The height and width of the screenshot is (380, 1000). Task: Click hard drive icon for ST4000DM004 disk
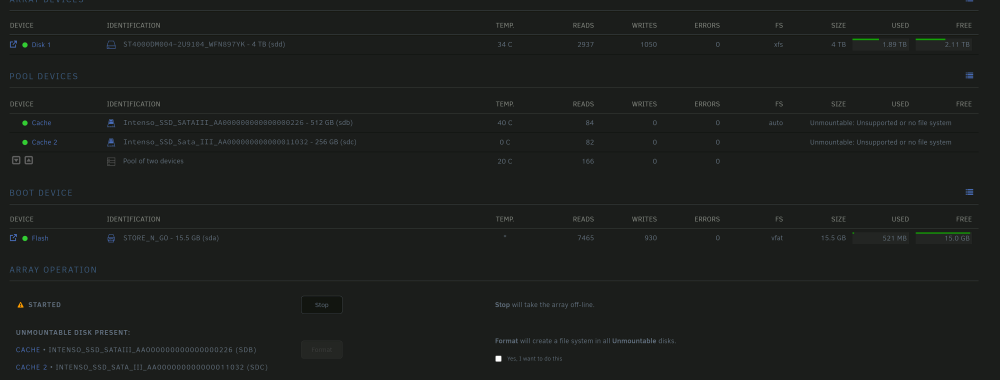point(111,45)
